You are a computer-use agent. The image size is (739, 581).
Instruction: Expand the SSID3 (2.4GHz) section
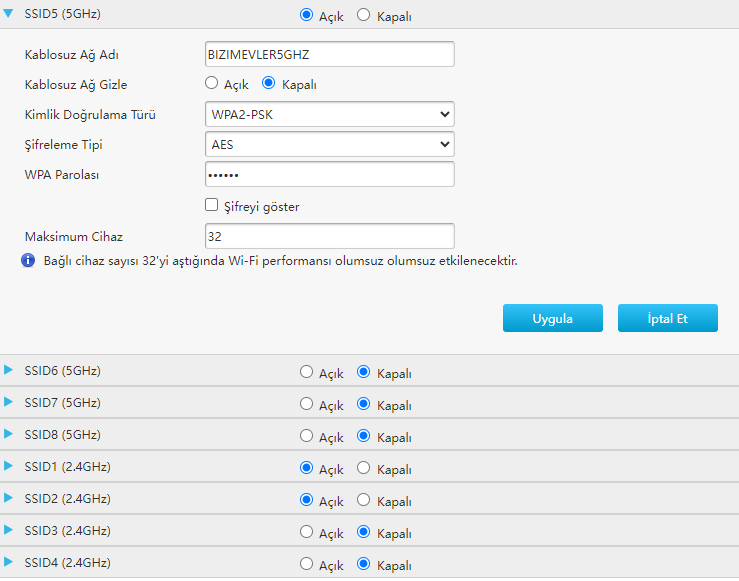click(x=9, y=531)
